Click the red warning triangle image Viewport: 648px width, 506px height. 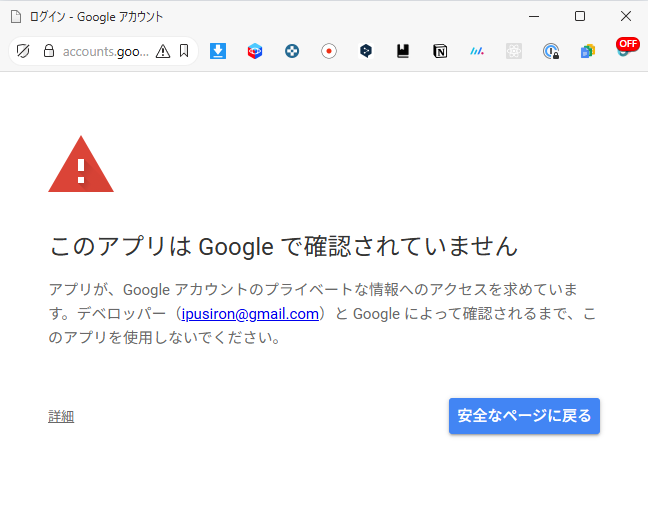(x=81, y=165)
